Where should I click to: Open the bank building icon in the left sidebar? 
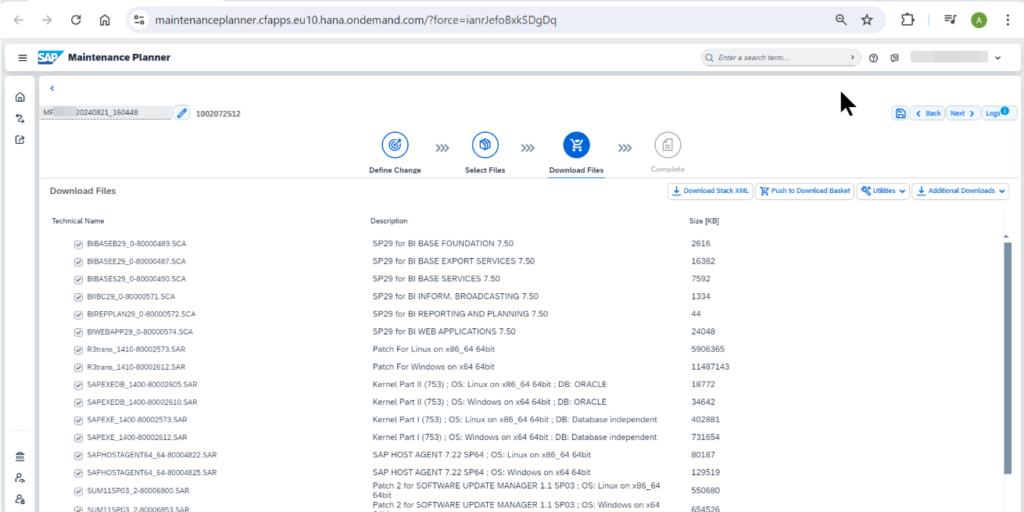coord(20,456)
